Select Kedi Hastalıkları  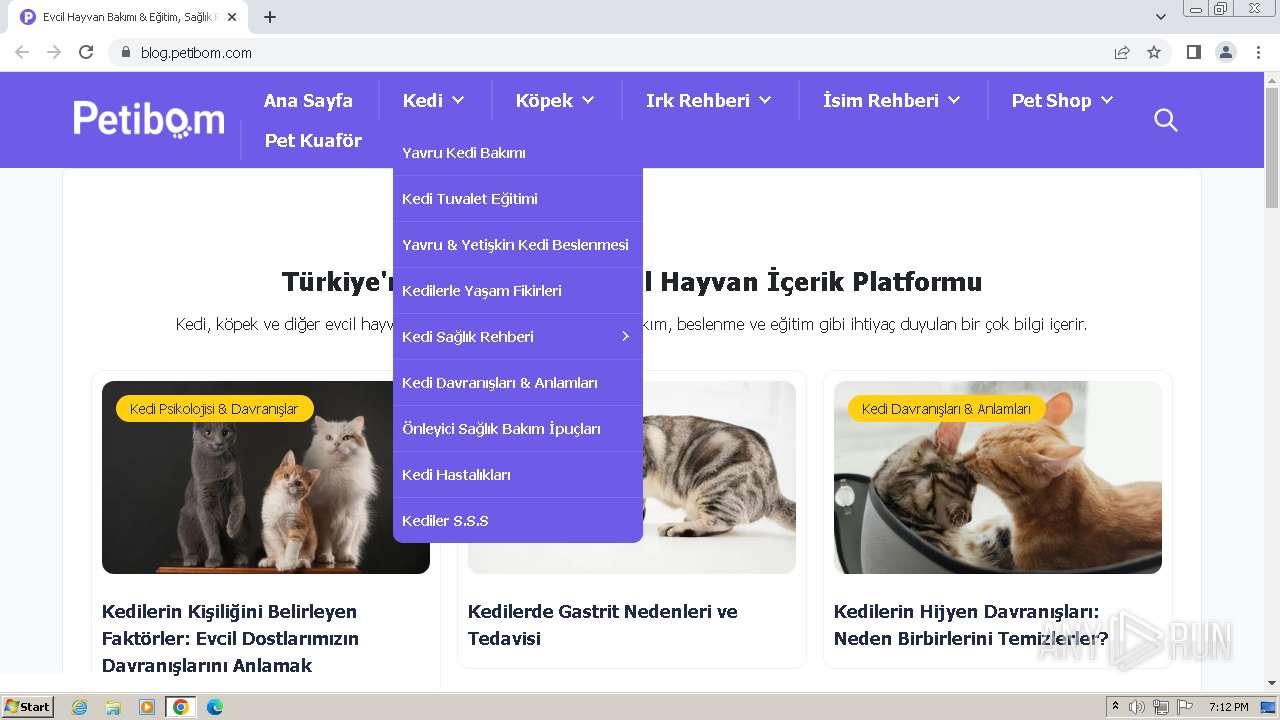[518, 475]
